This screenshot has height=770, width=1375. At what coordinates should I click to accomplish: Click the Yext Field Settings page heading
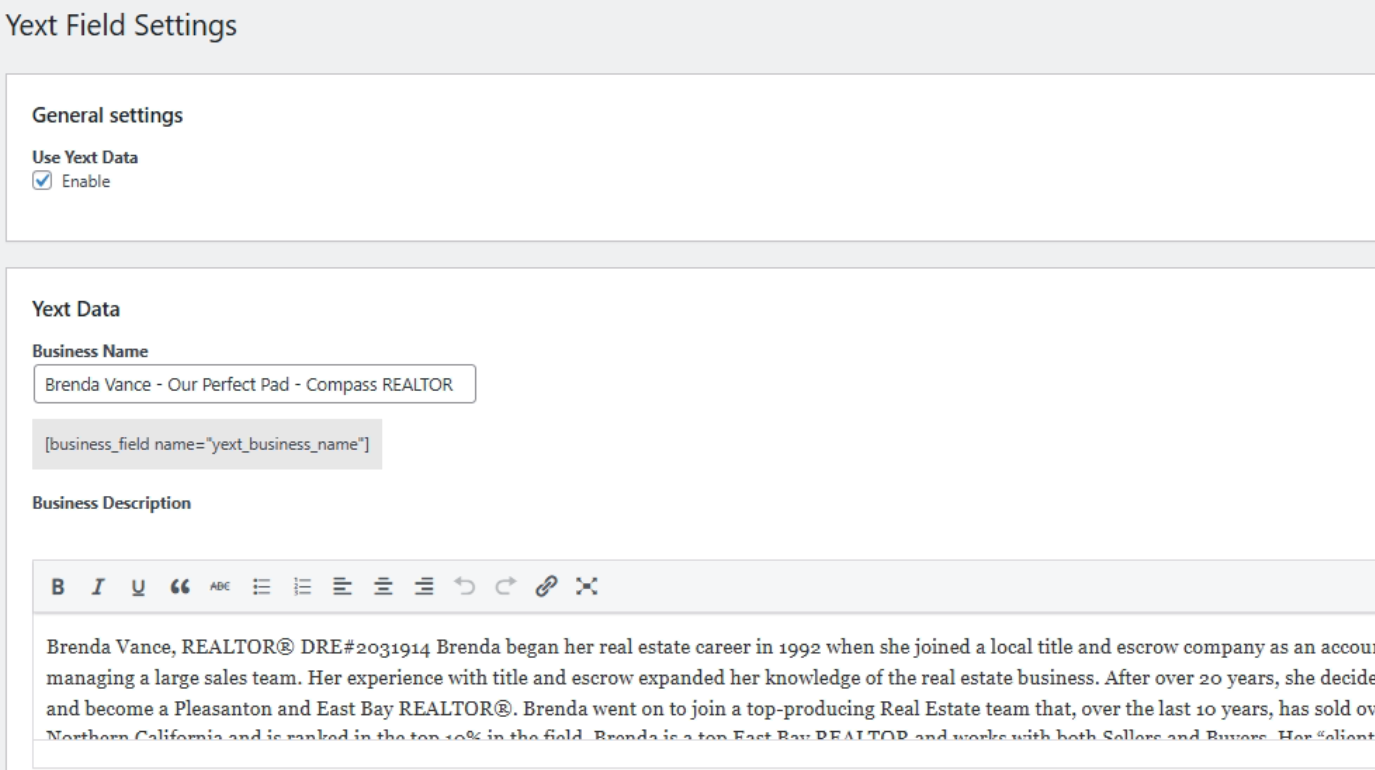(x=121, y=27)
